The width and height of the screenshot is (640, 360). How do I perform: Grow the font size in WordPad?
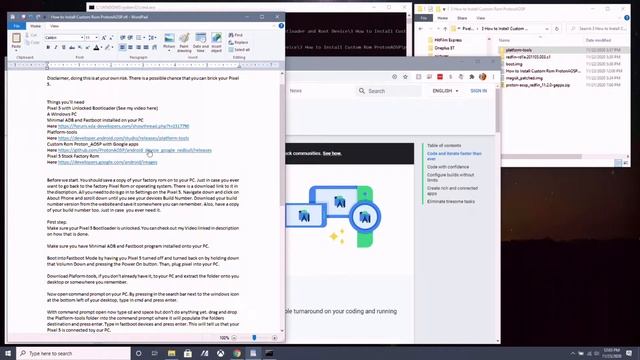point(104,38)
